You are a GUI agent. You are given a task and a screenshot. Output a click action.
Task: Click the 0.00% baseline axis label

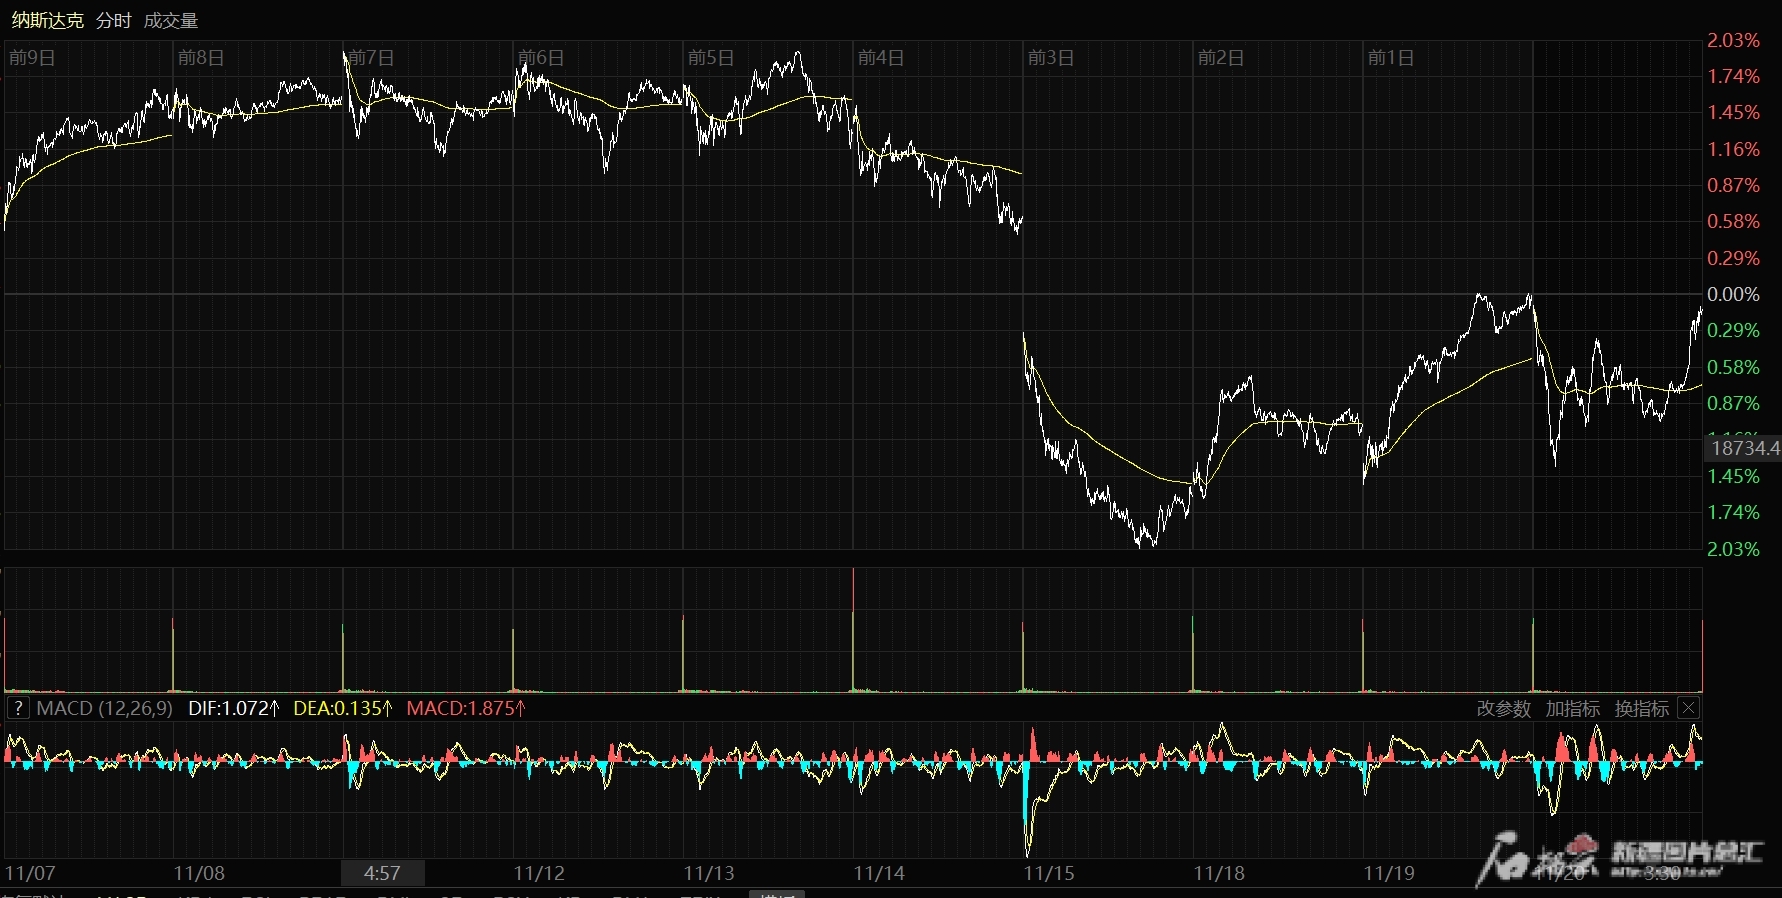pyautogui.click(x=1733, y=294)
